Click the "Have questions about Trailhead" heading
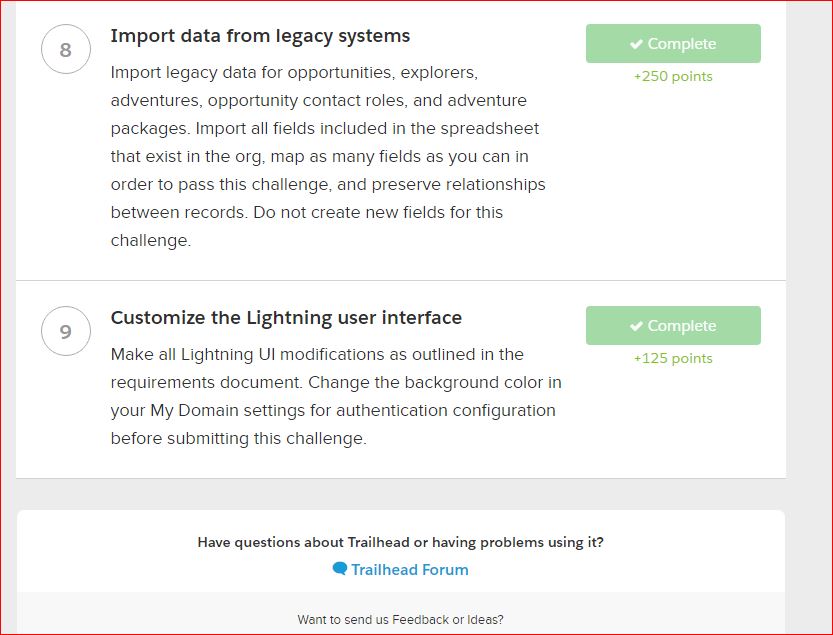833x635 pixels. (400, 542)
